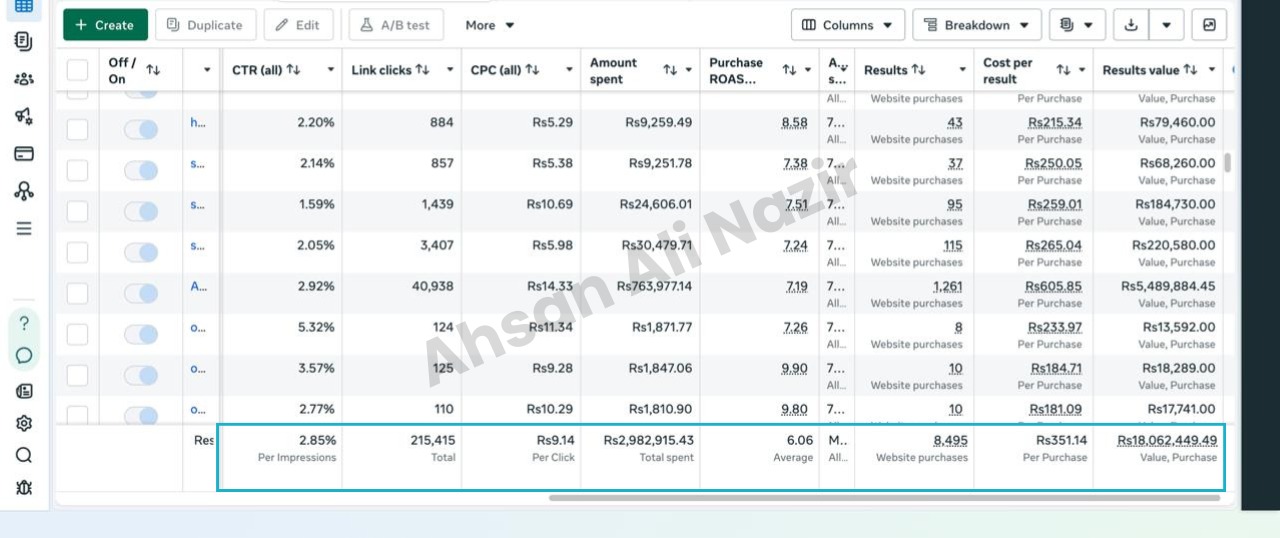The height and width of the screenshot is (538, 1280).
Task: Open the campaign link starting with "A..."
Action: pyautogui.click(x=198, y=287)
